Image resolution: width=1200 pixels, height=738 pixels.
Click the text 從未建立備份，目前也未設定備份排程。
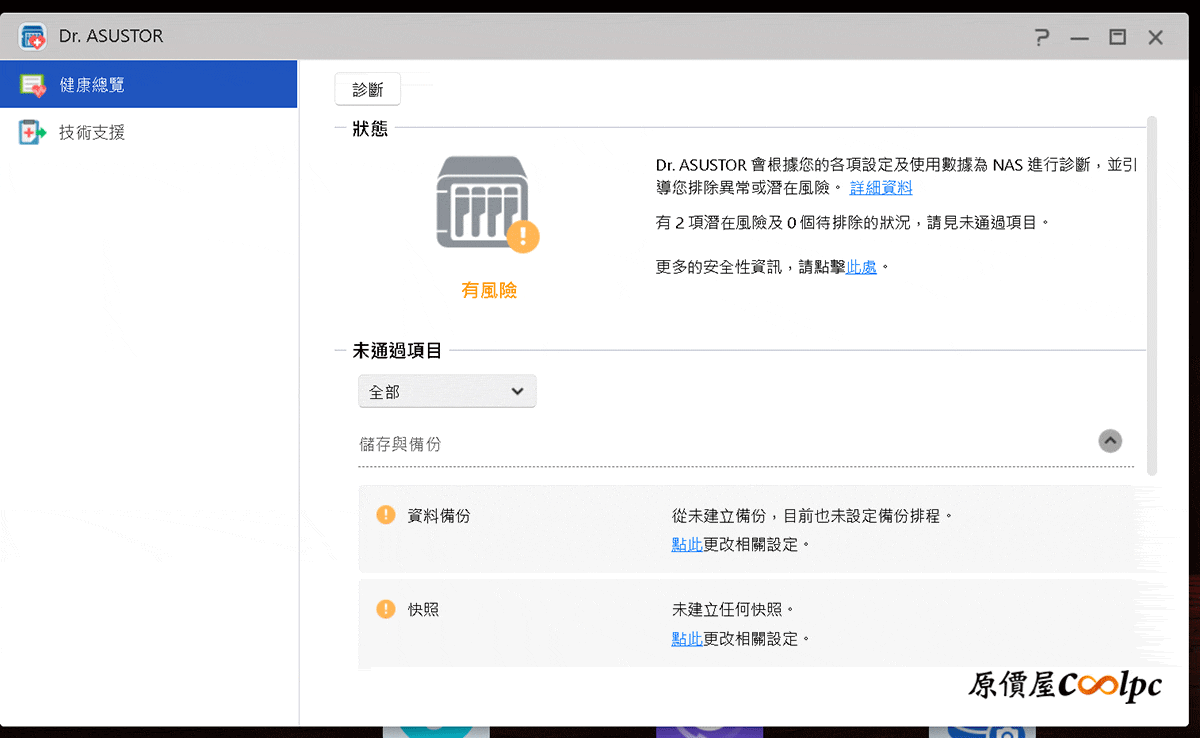813,516
